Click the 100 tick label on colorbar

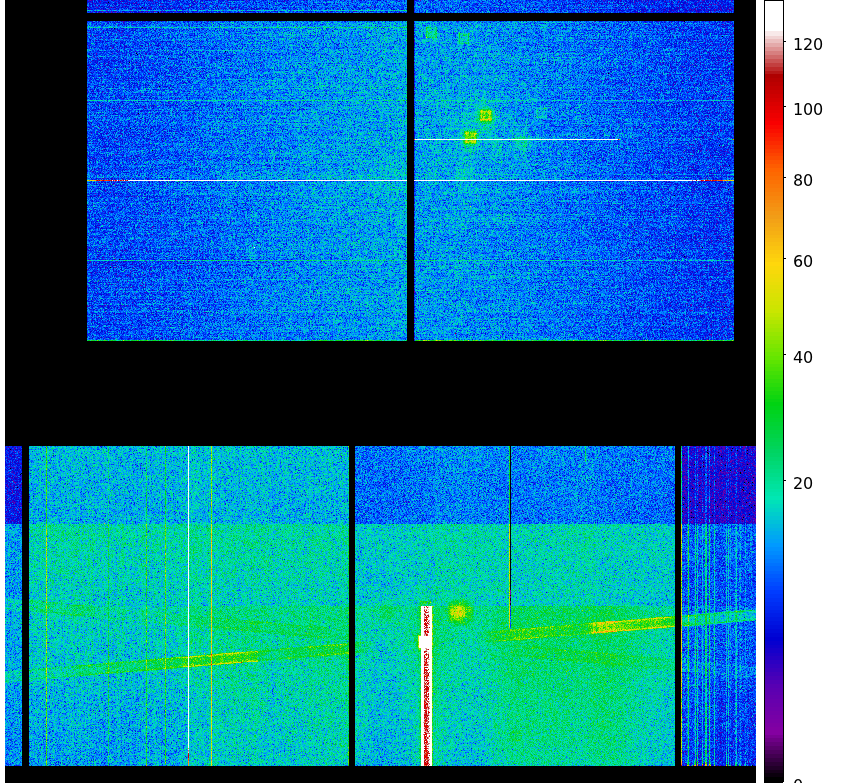807,109
